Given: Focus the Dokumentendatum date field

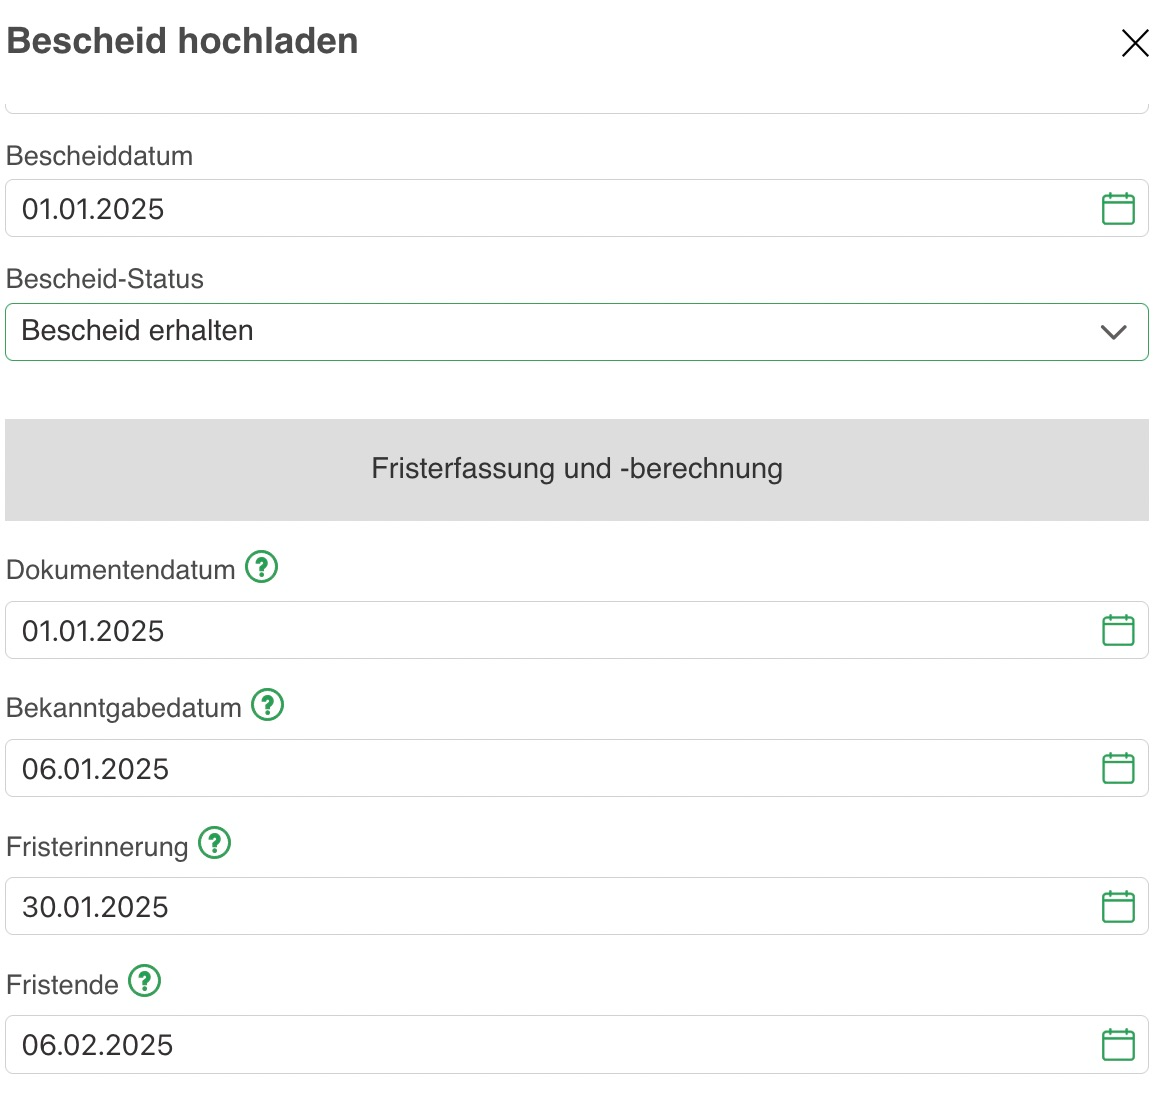Looking at the screenshot, I should pos(577,630).
